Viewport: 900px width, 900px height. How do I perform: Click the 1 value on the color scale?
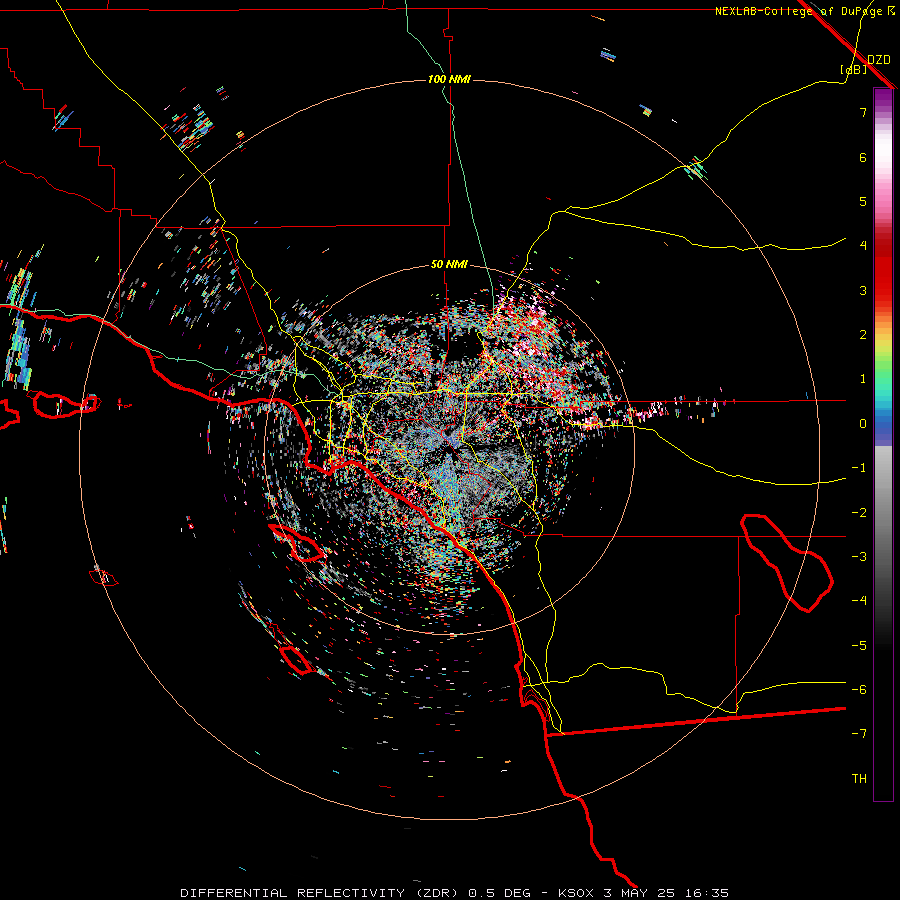[863, 379]
